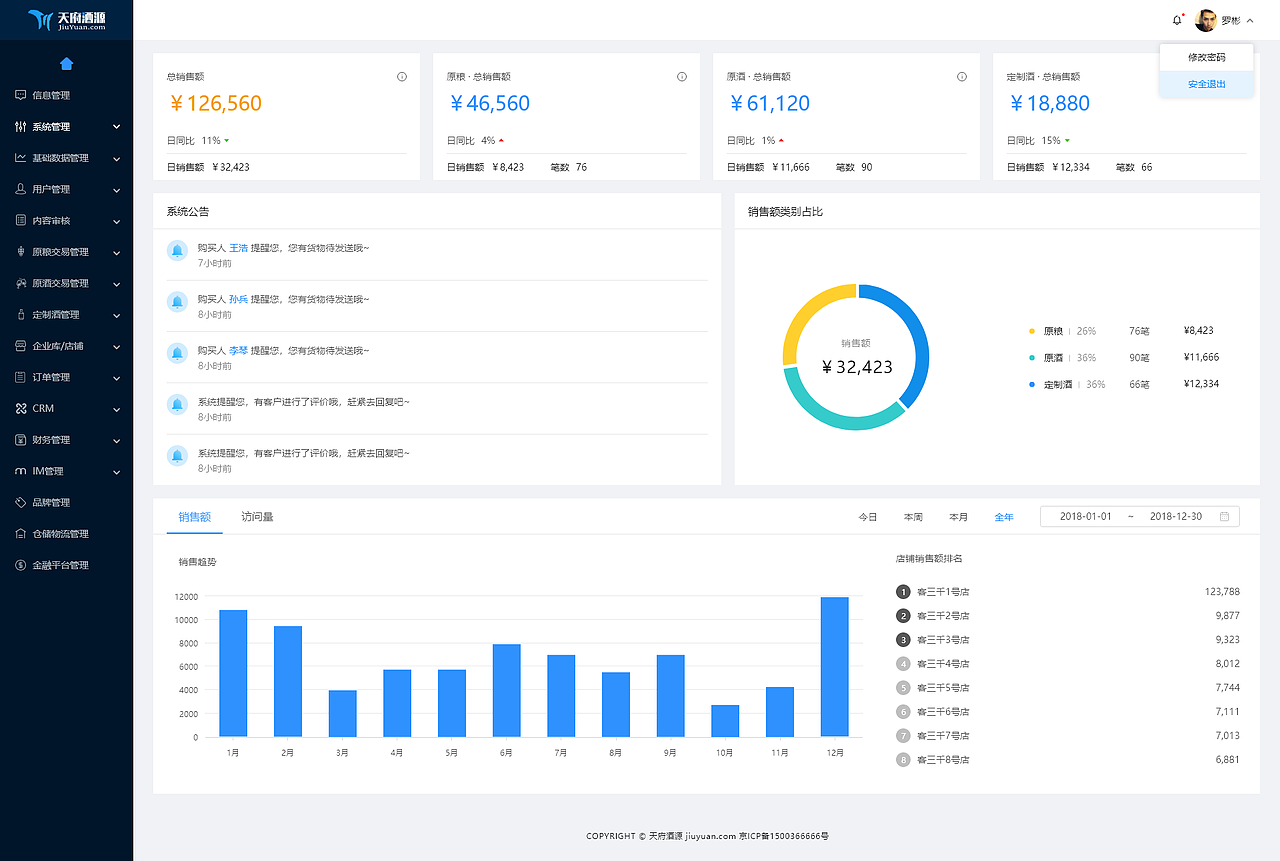The width and height of the screenshot is (1280, 861).
Task: Click info icon on 总销售额 card
Action: coord(402,77)
